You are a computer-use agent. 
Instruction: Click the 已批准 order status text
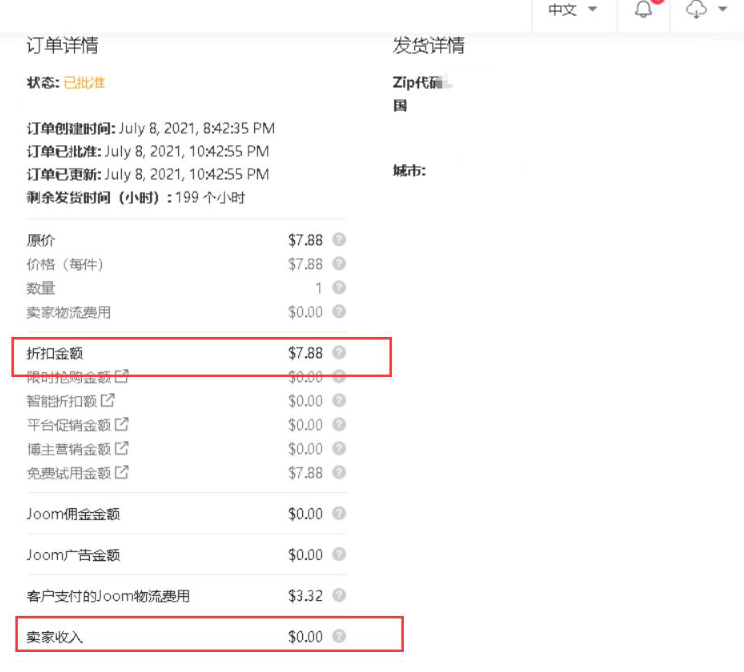(84, 83)
